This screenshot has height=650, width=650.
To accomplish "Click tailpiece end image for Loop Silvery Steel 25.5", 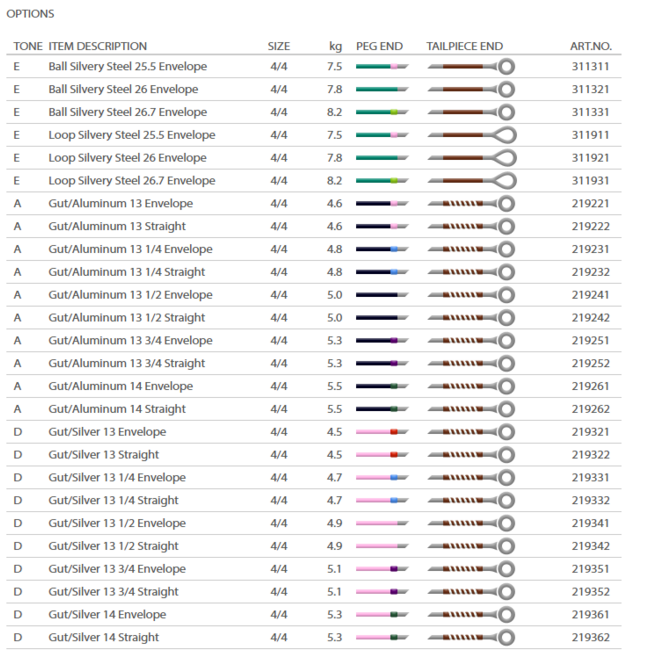I will pyautogui.click(x=471, y=135).
